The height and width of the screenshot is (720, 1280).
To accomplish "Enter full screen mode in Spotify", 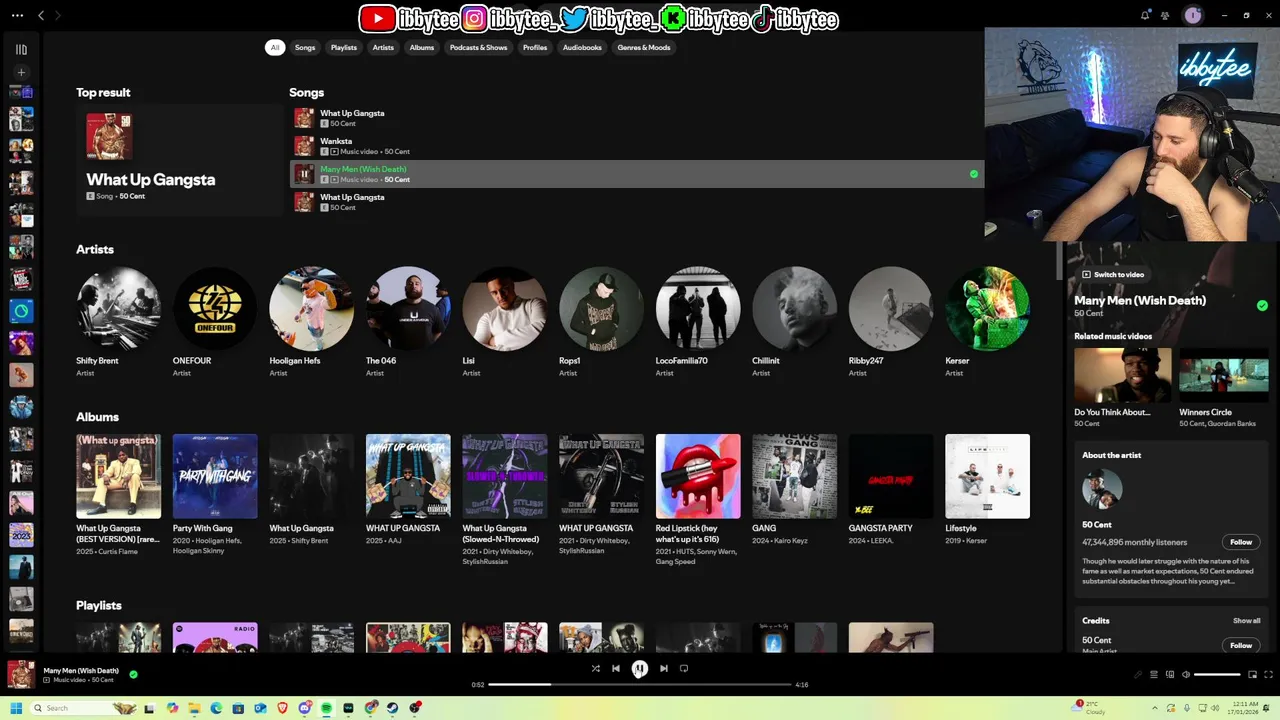I will pos(1269,675).
